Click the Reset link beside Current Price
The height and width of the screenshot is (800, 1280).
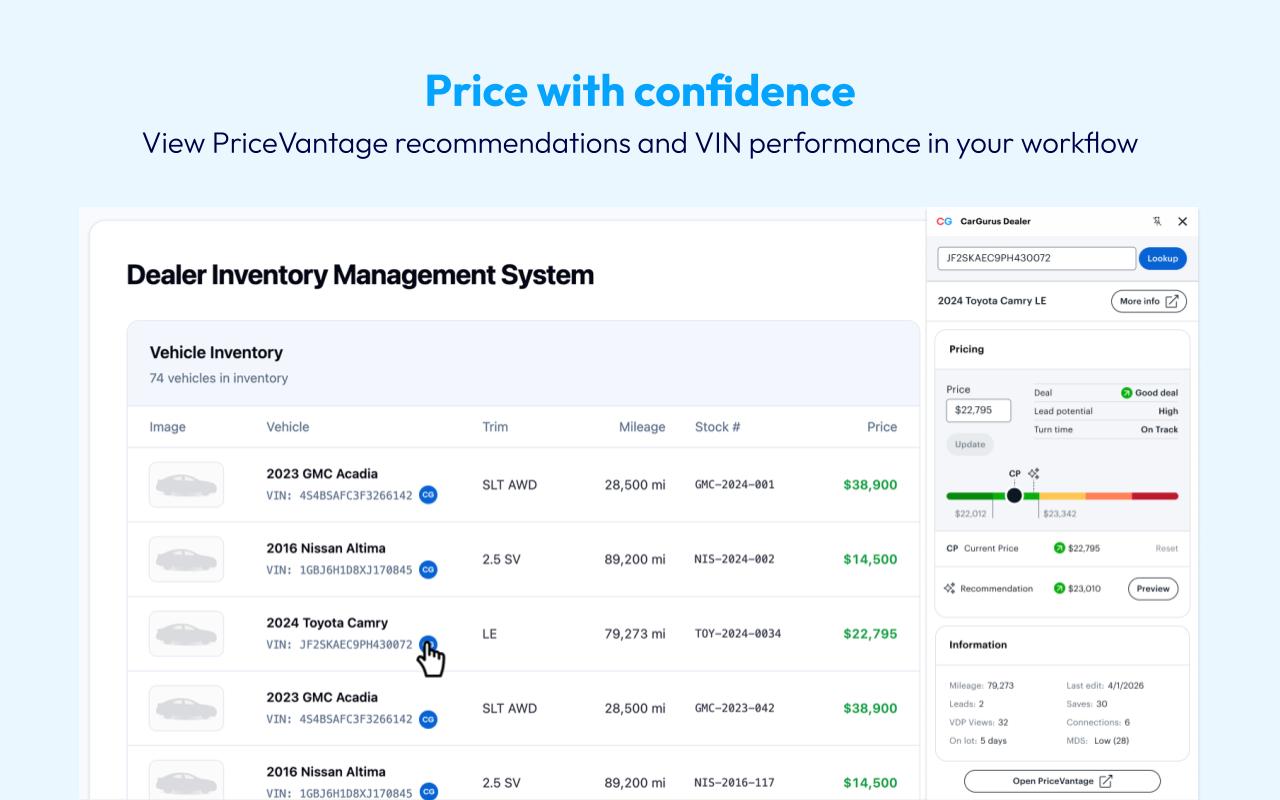tap(1166, 548)
